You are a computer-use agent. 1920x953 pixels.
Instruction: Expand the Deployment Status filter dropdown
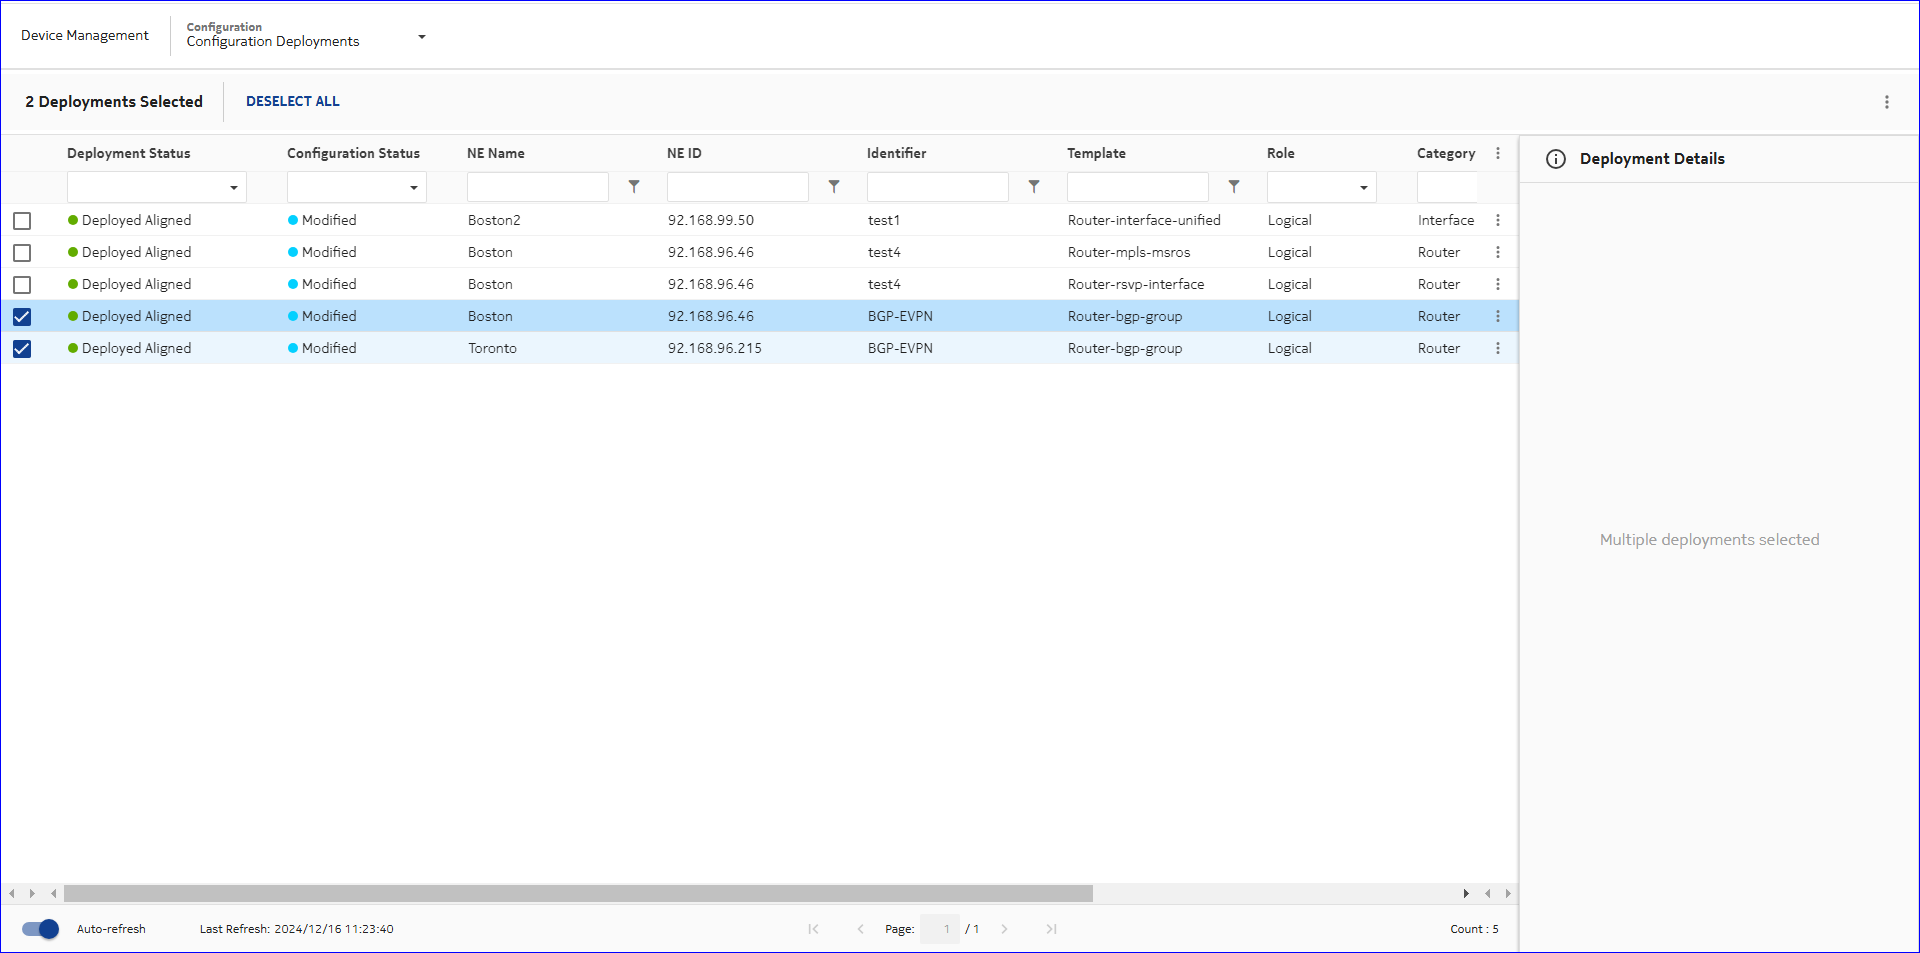[x=233, y=188]
